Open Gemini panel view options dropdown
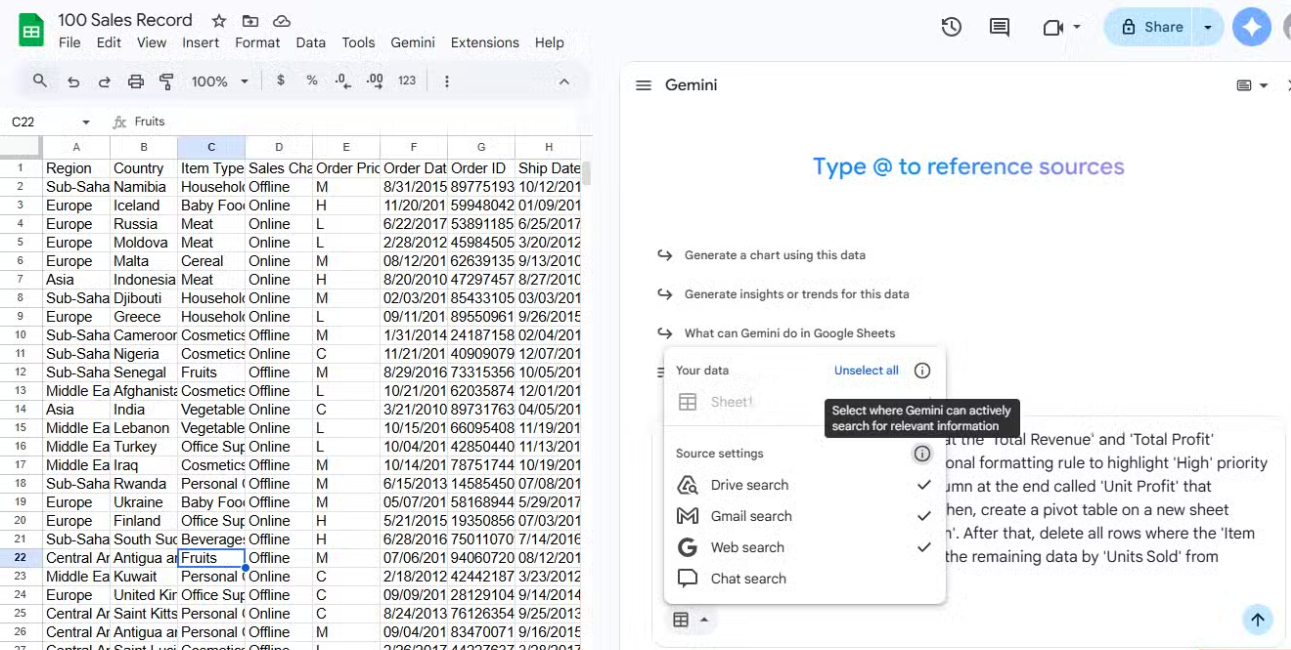The height and width of the screenshot is (650, 1291). click(x=1252, y=86)
